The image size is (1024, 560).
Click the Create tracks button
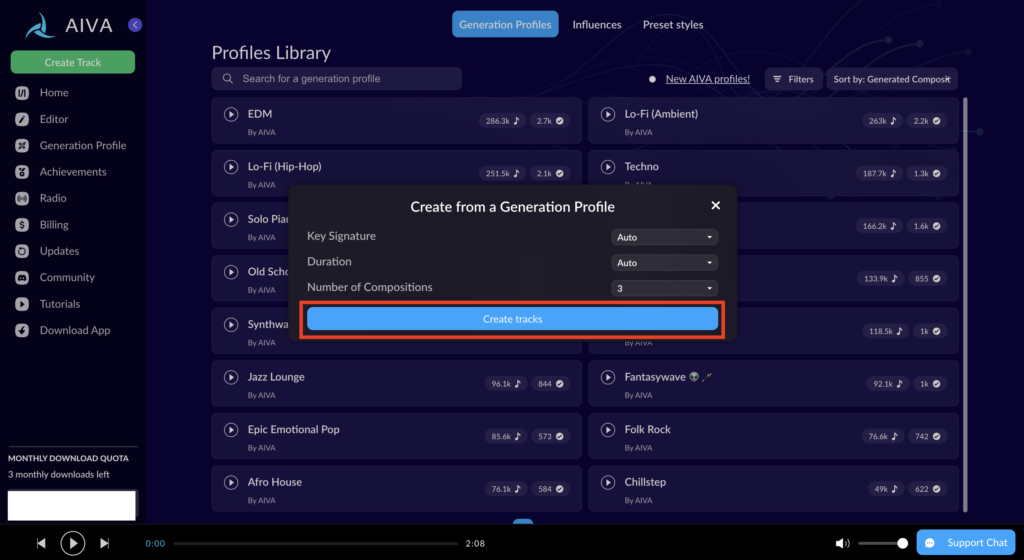click(512, 319)
